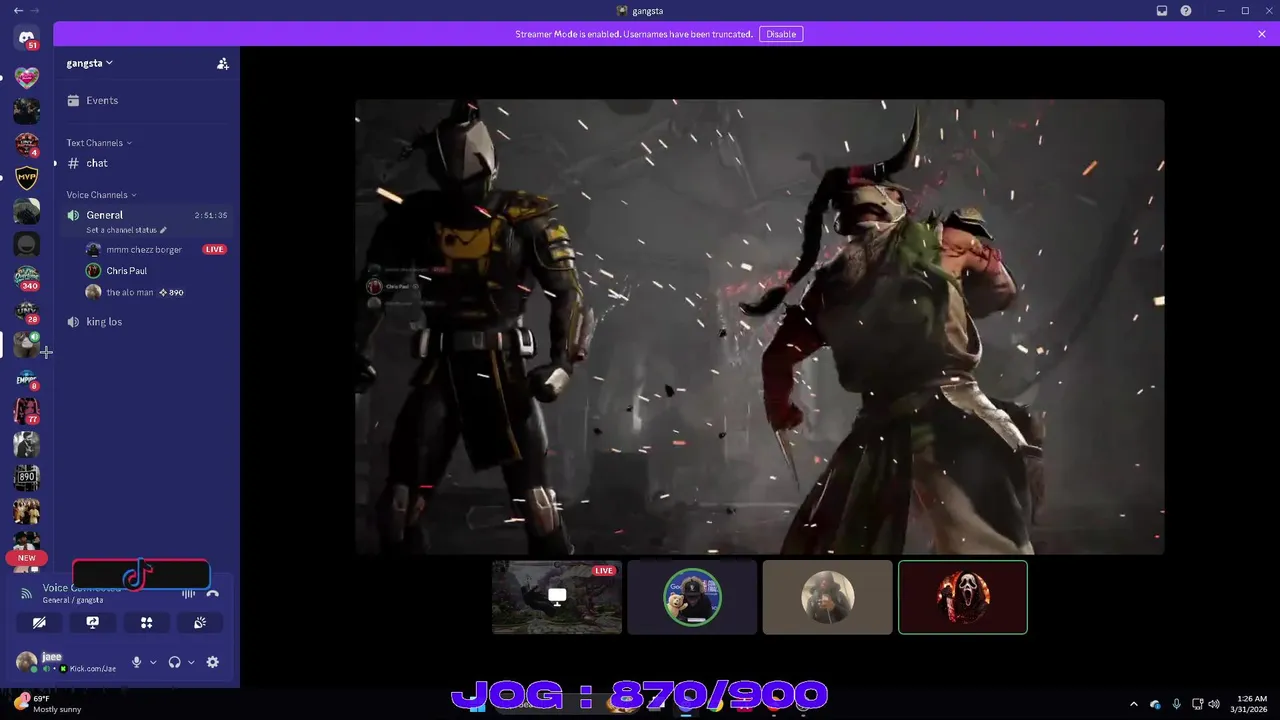Select user the alo man

click(130, 292)
